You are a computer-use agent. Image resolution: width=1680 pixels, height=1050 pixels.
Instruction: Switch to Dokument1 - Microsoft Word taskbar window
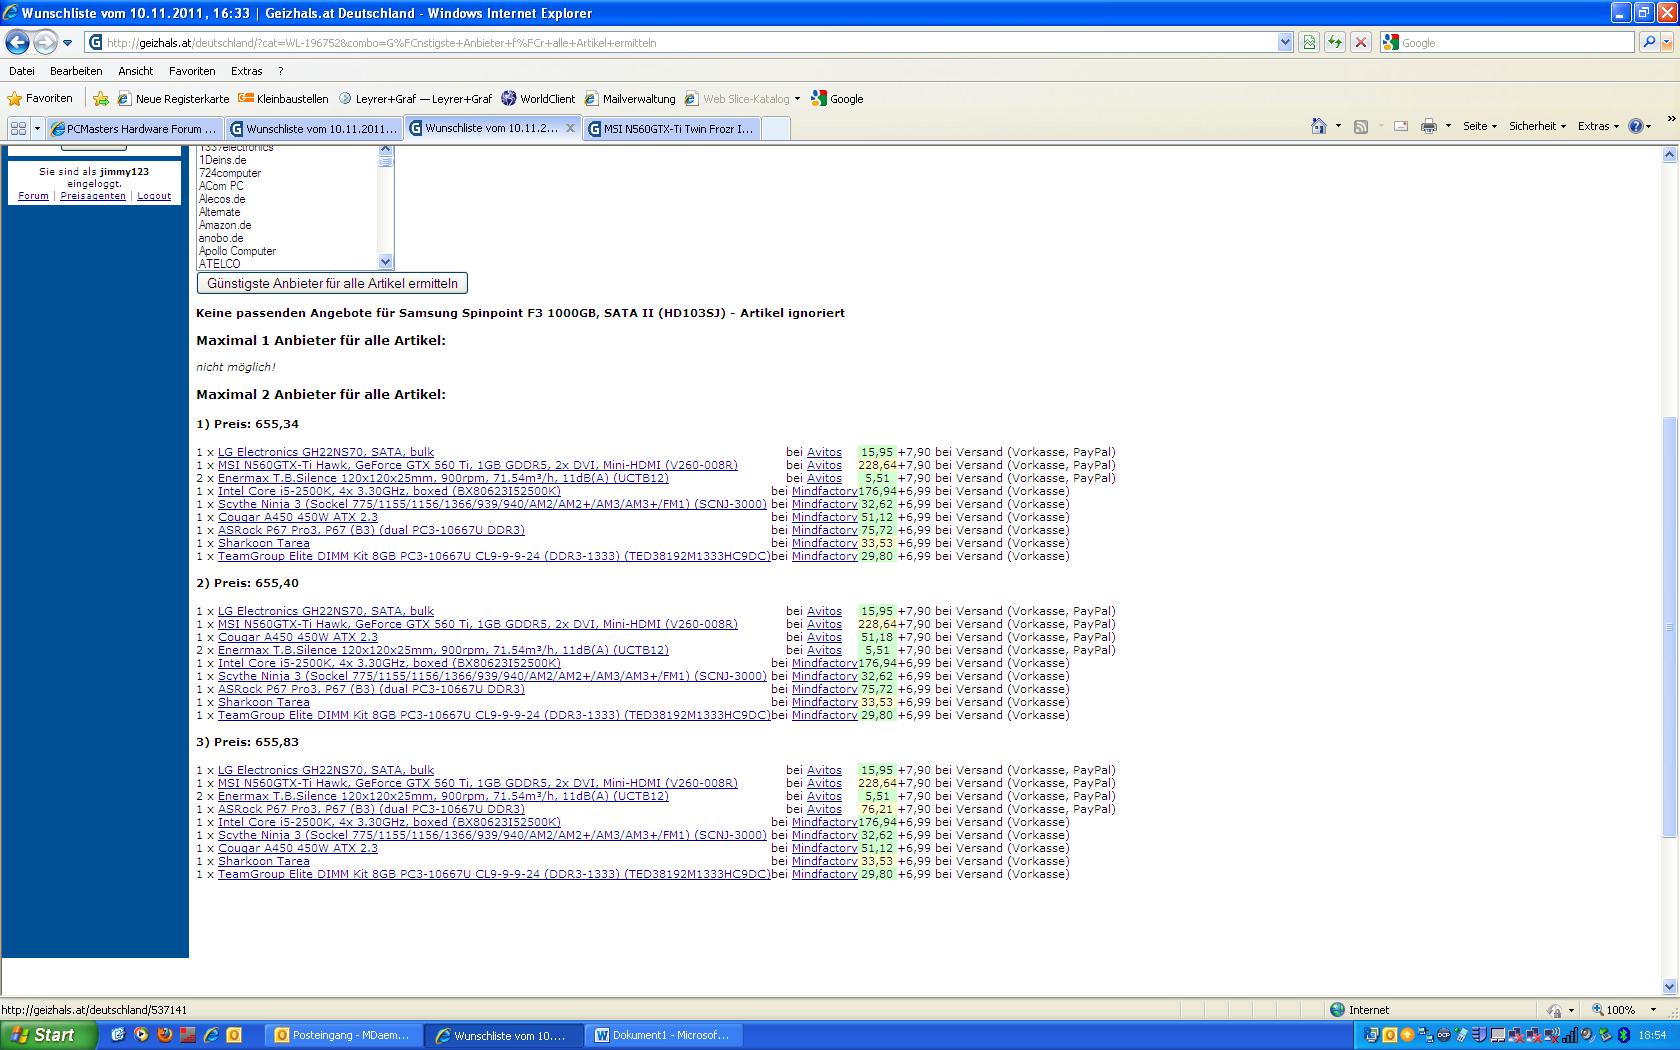[x=663, y=1035]
